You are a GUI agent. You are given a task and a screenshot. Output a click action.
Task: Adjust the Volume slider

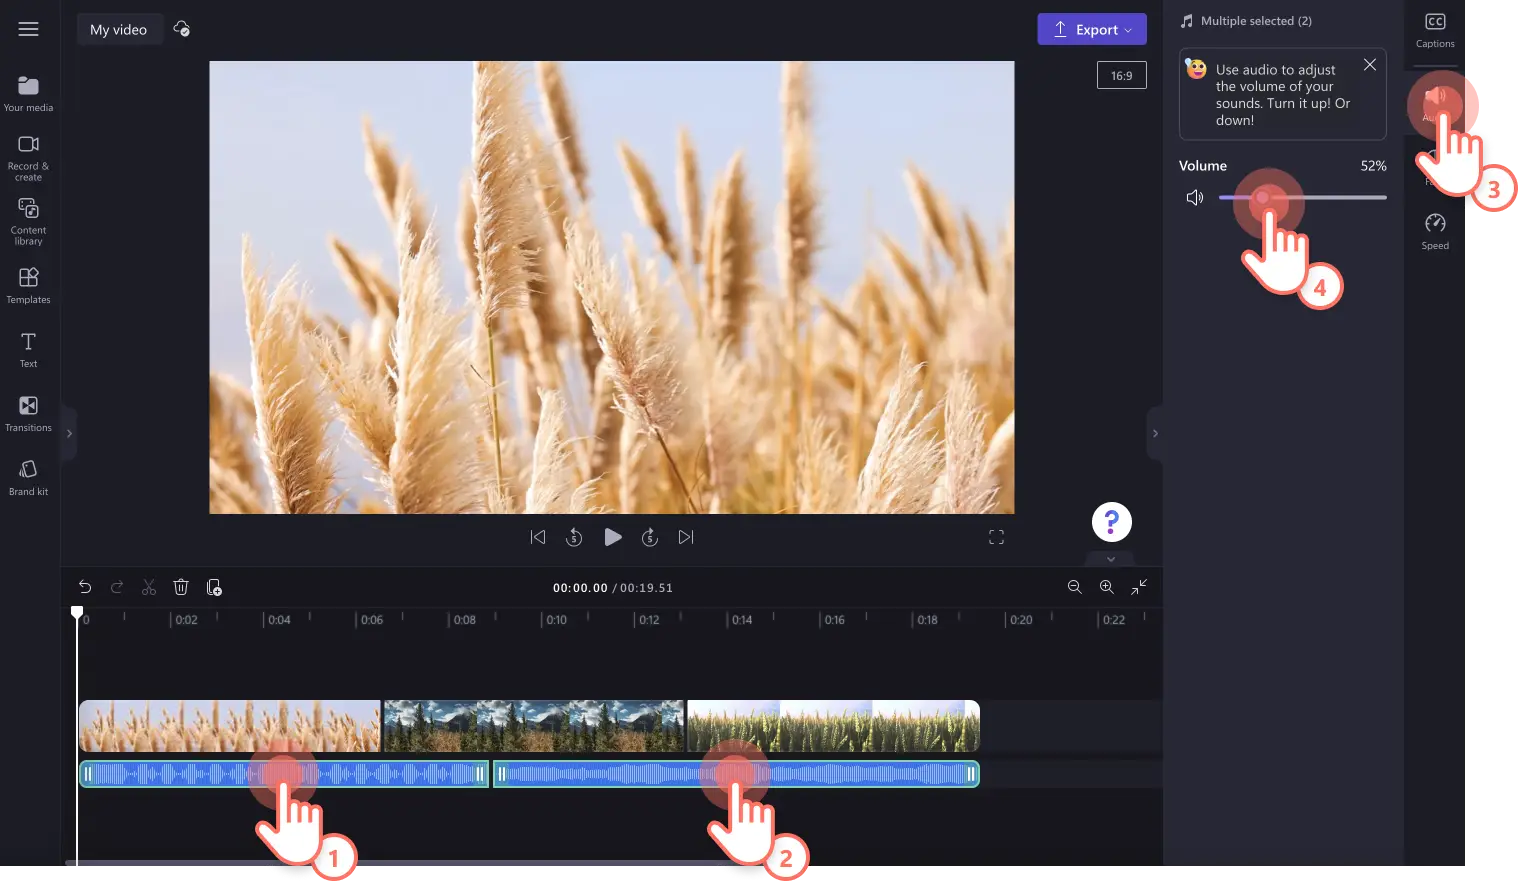1302,197
